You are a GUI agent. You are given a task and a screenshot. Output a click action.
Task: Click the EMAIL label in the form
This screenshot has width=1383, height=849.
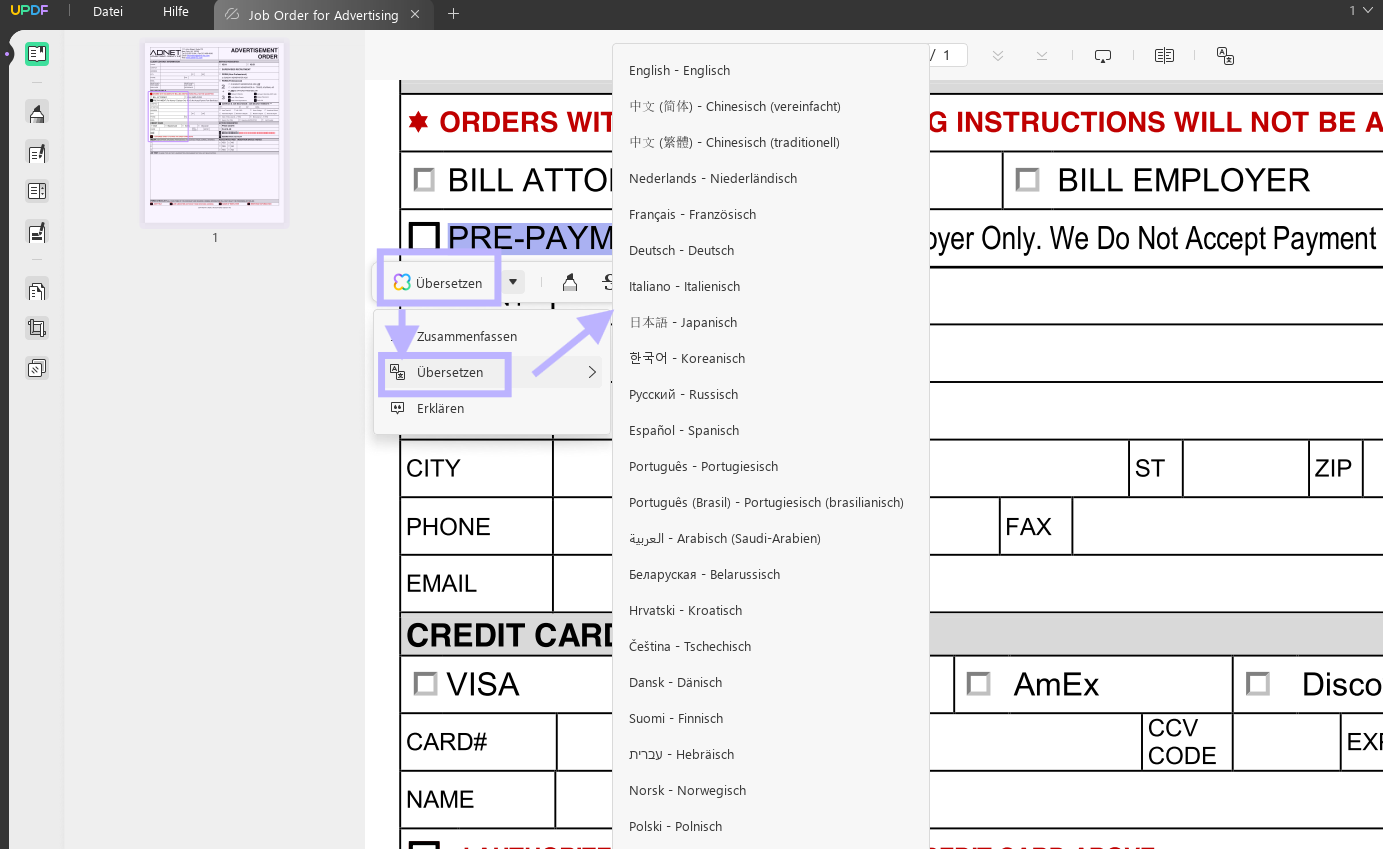click(x=441, y=584)
